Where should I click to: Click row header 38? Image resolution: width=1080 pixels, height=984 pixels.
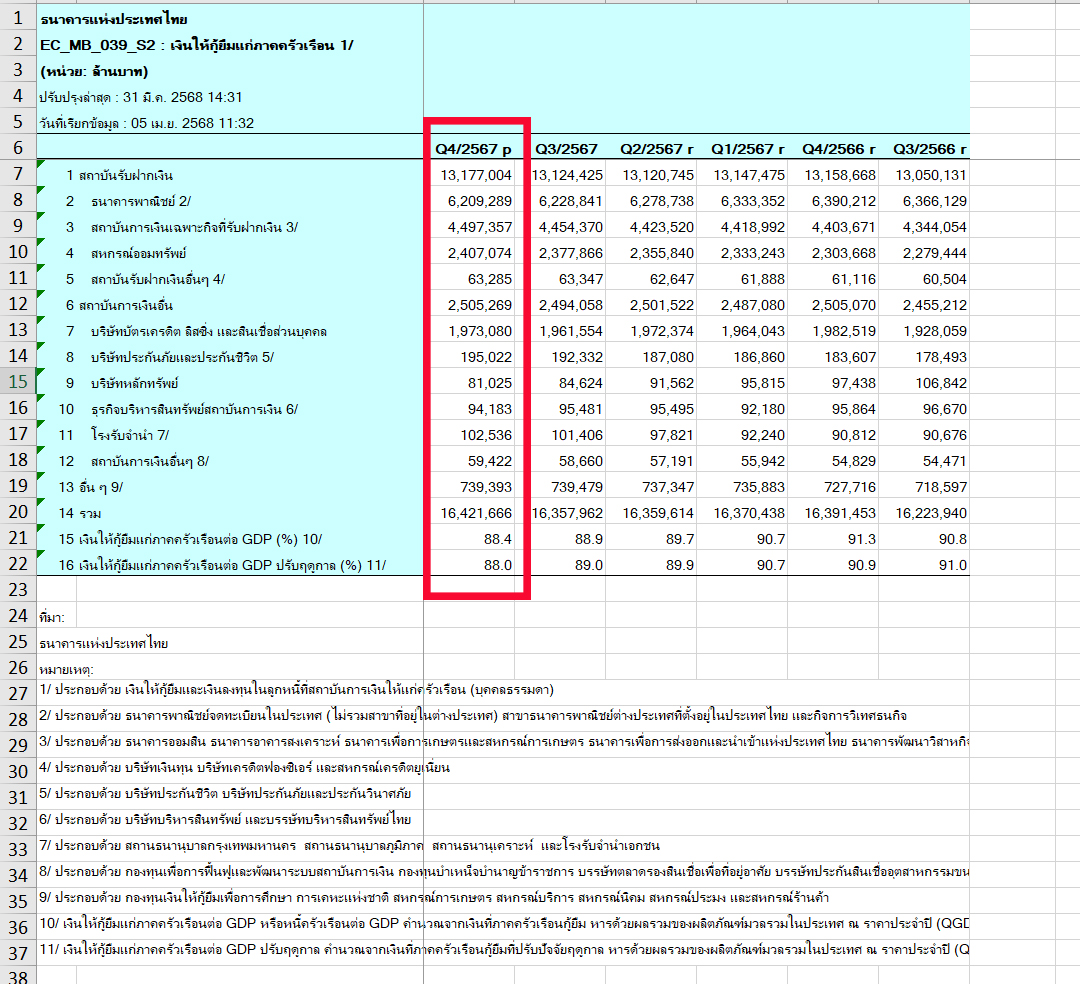point(18,975)
